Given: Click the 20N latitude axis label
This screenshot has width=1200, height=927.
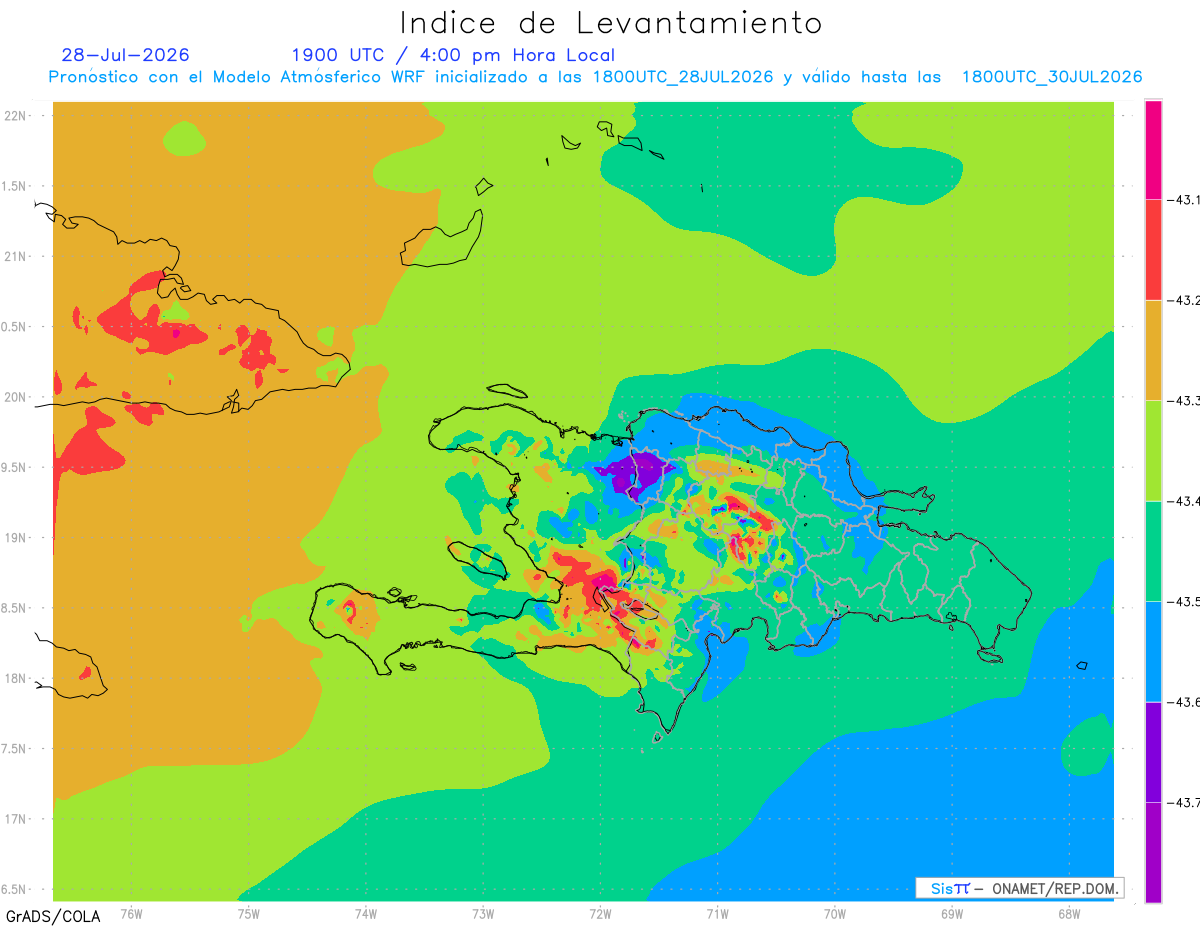Looking at the screenshot, I should pos(15,397).
